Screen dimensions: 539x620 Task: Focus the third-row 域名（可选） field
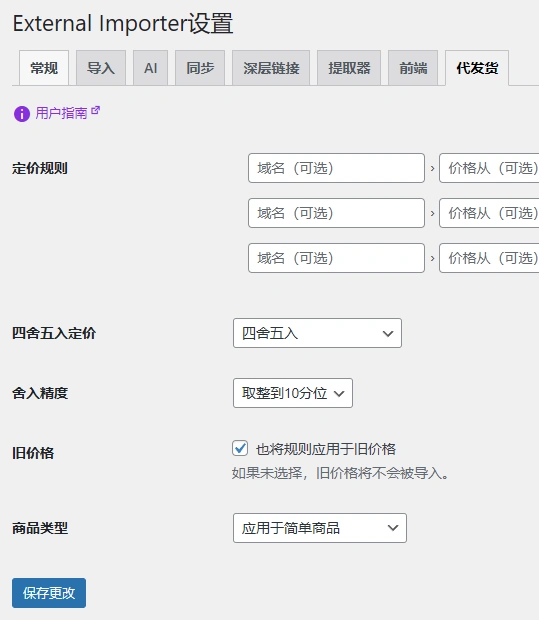coord(337,258)
